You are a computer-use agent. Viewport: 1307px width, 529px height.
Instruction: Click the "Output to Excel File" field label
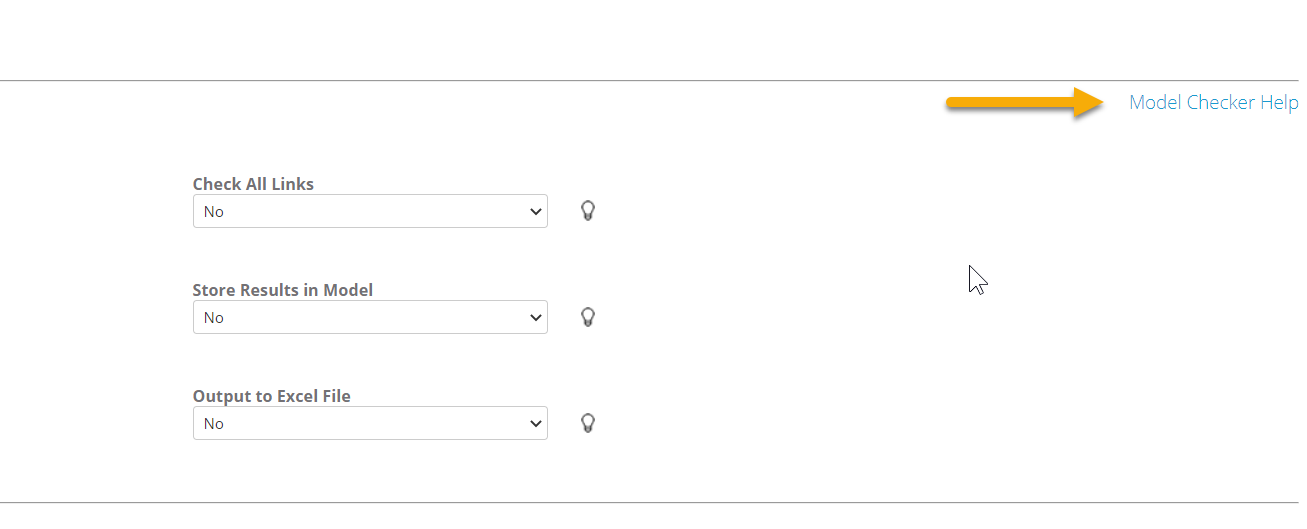click(x=271, y=396)
